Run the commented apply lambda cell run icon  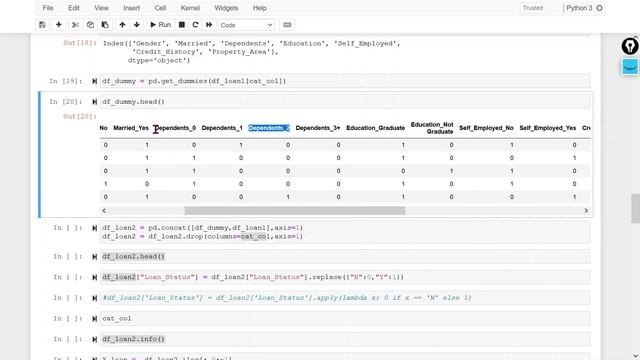[x=94, y=298]
